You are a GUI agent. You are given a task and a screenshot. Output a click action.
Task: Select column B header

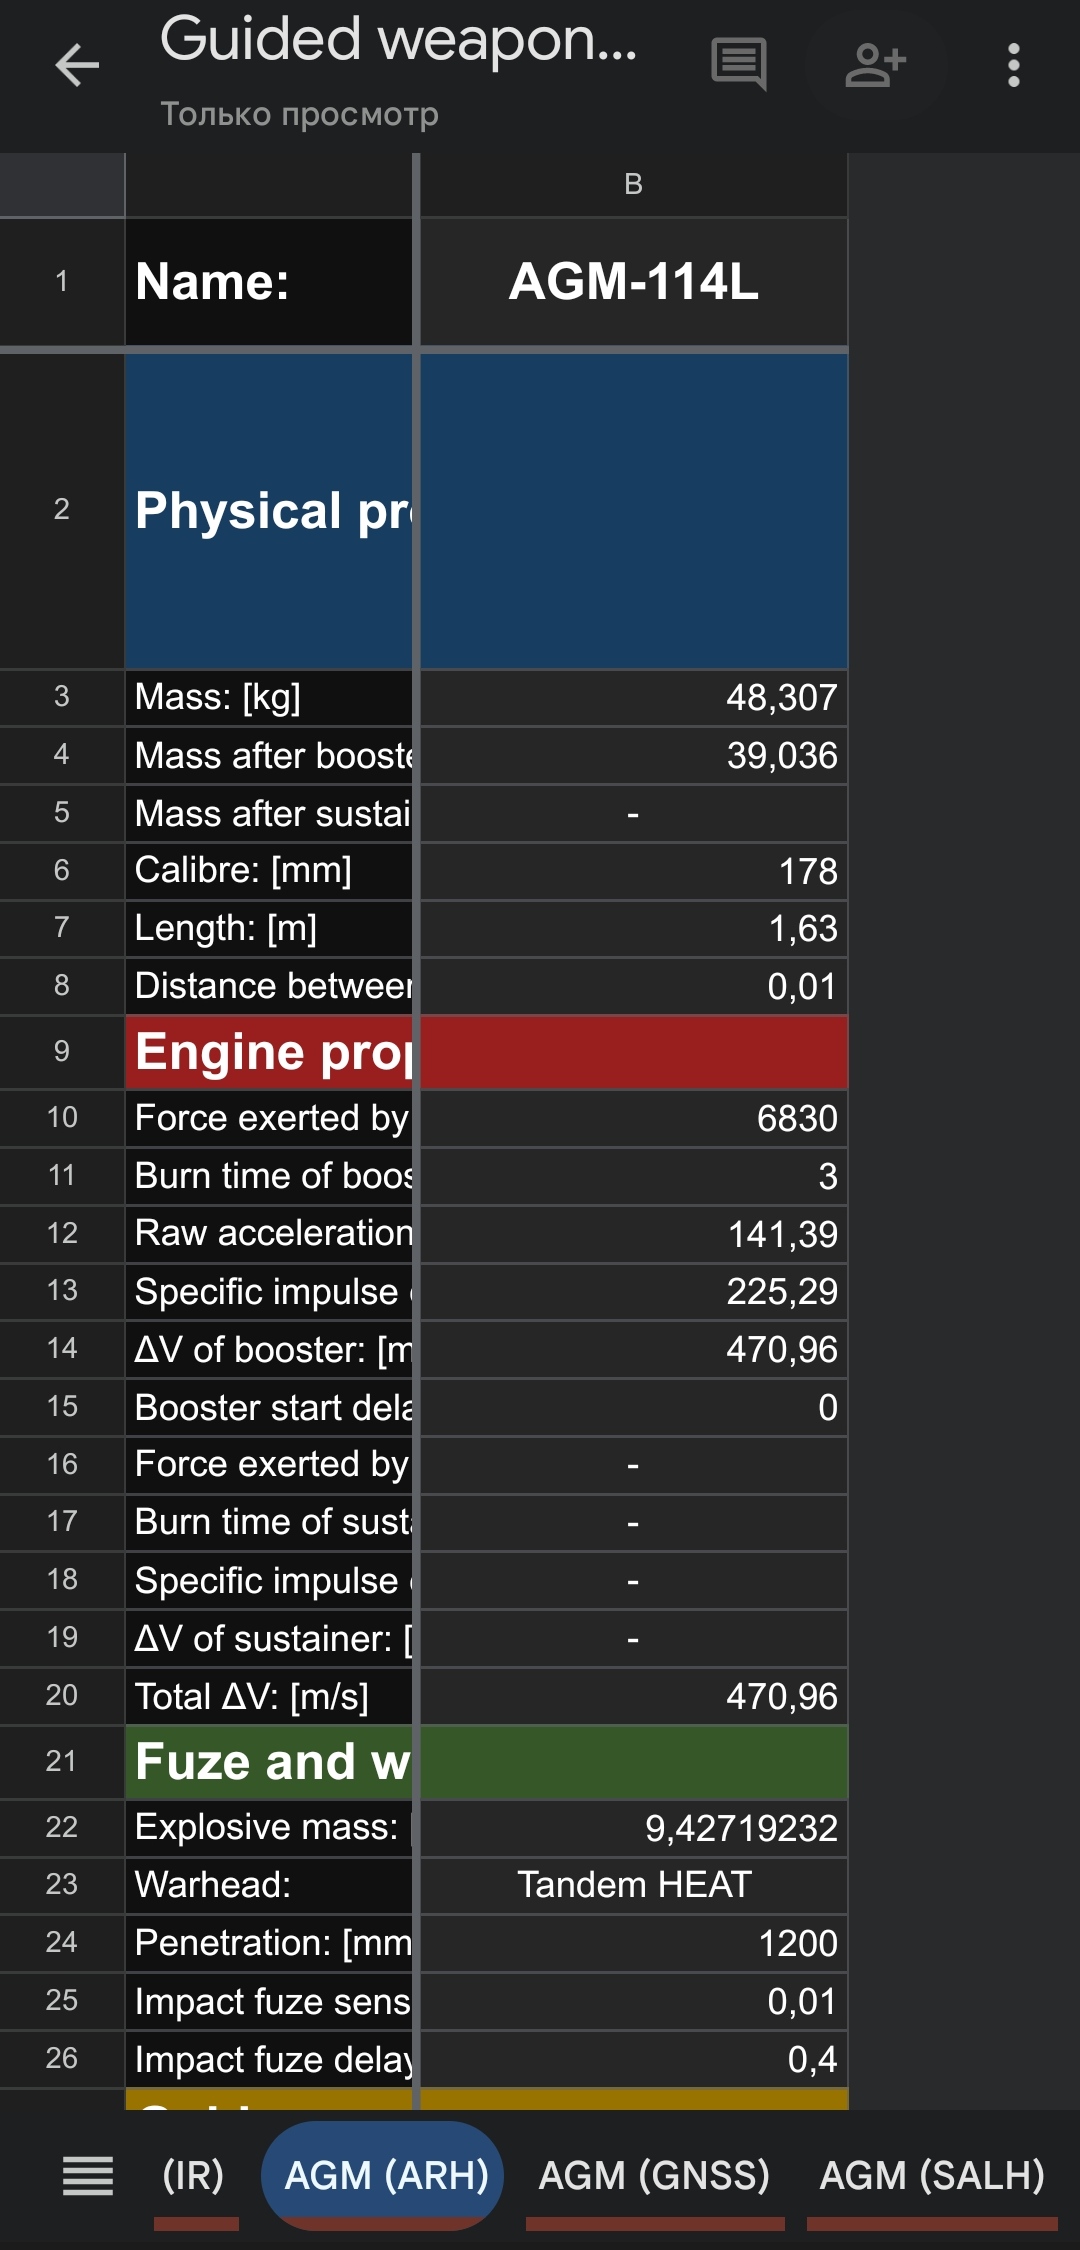(633, 185)
